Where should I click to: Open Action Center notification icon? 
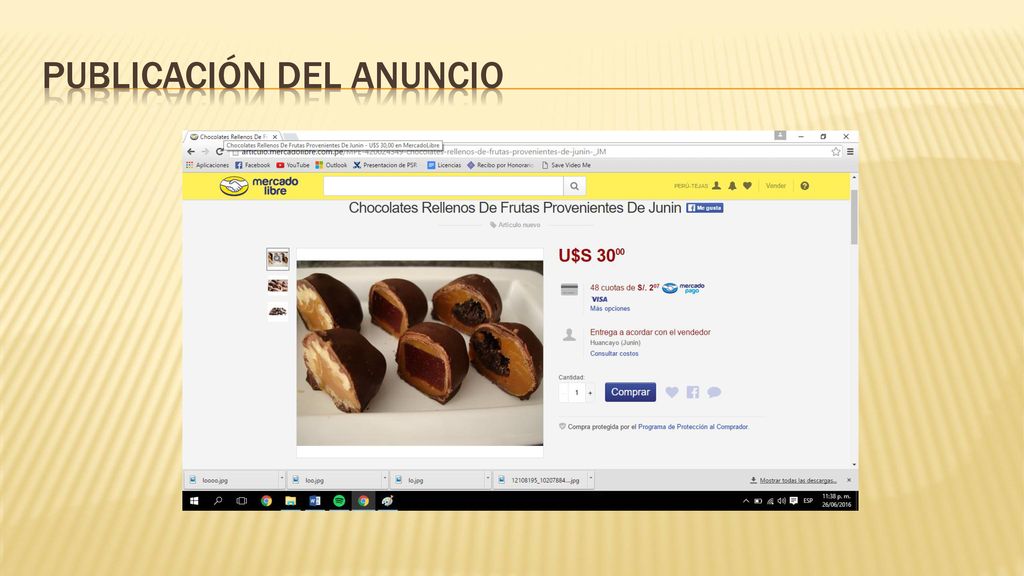click(793, 501)
